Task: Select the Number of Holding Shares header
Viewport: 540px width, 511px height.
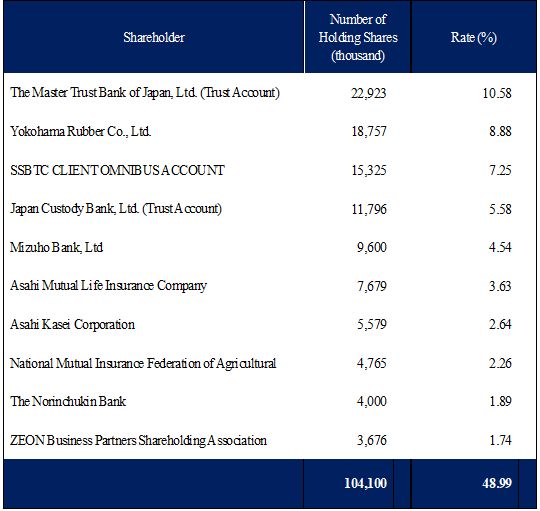Action: click(x=358, y=37)
